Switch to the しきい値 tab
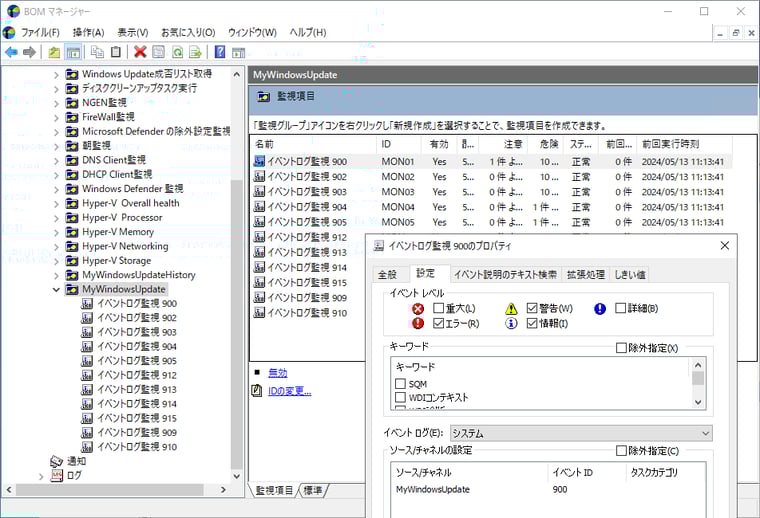Image resolution: width=760 pixels, height=518 pixels. pyautogui.click(x=630, y=275)
